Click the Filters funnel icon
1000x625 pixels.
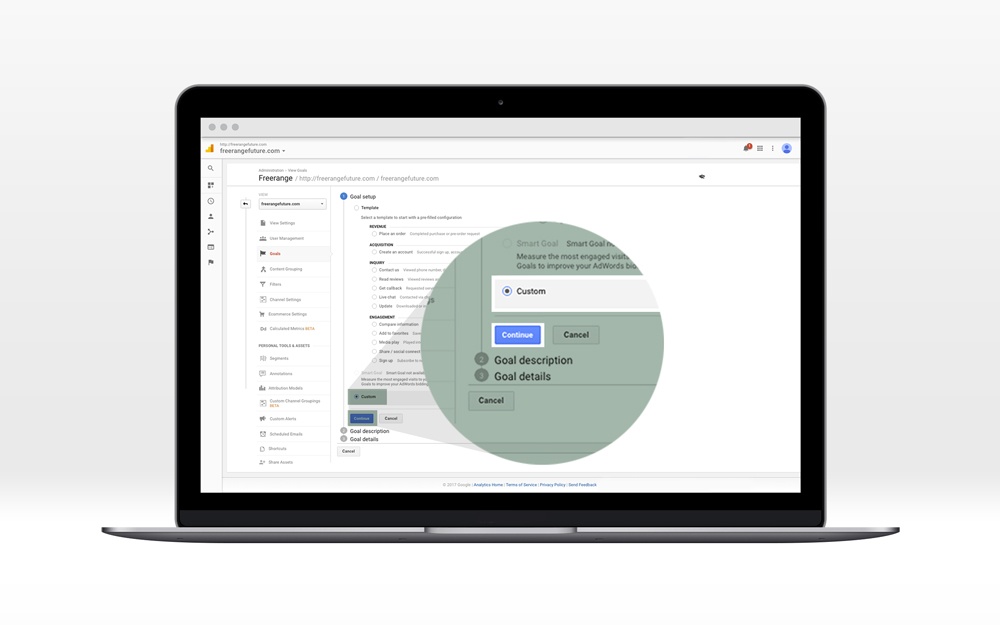tap(263, 284)
